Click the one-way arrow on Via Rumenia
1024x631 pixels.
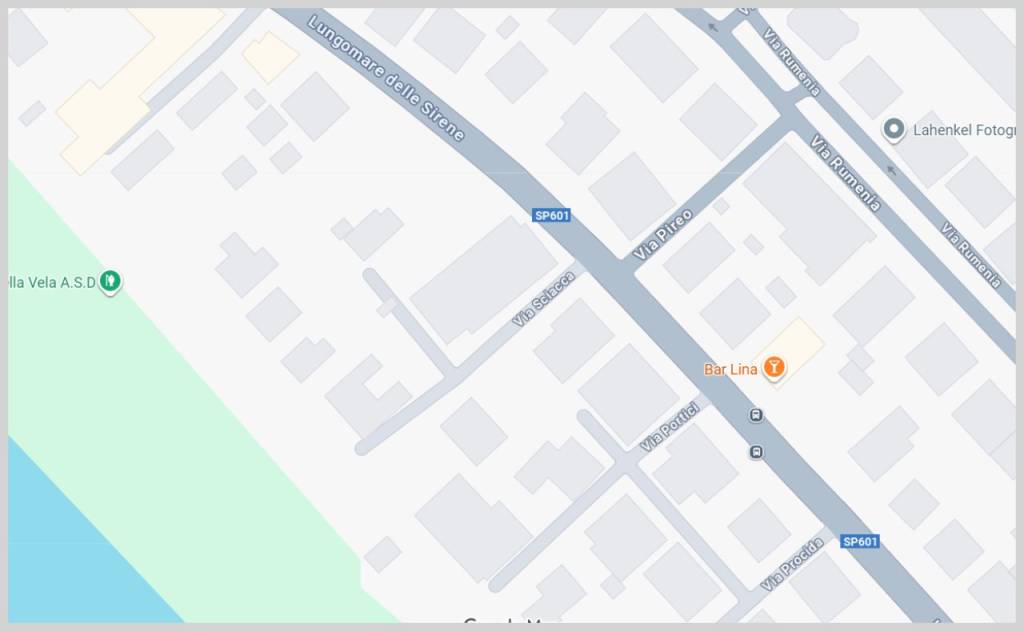pyautogui.click(x=890, y=170)
